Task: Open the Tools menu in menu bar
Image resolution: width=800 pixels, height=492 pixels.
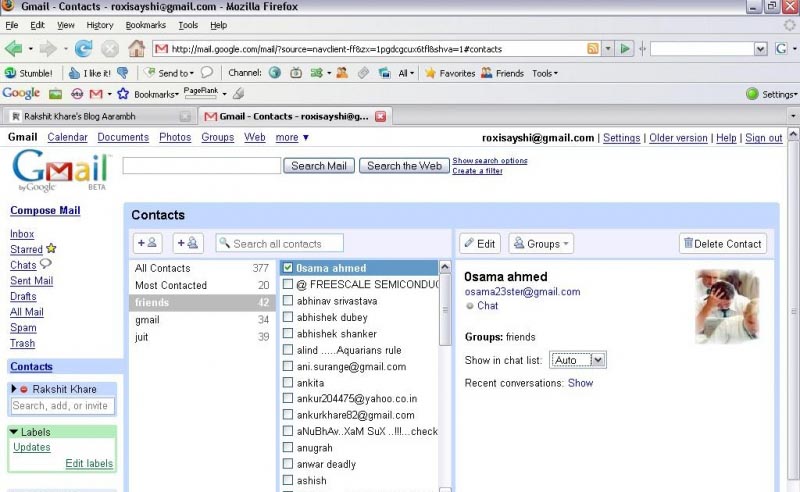Action: pos(188,25)
